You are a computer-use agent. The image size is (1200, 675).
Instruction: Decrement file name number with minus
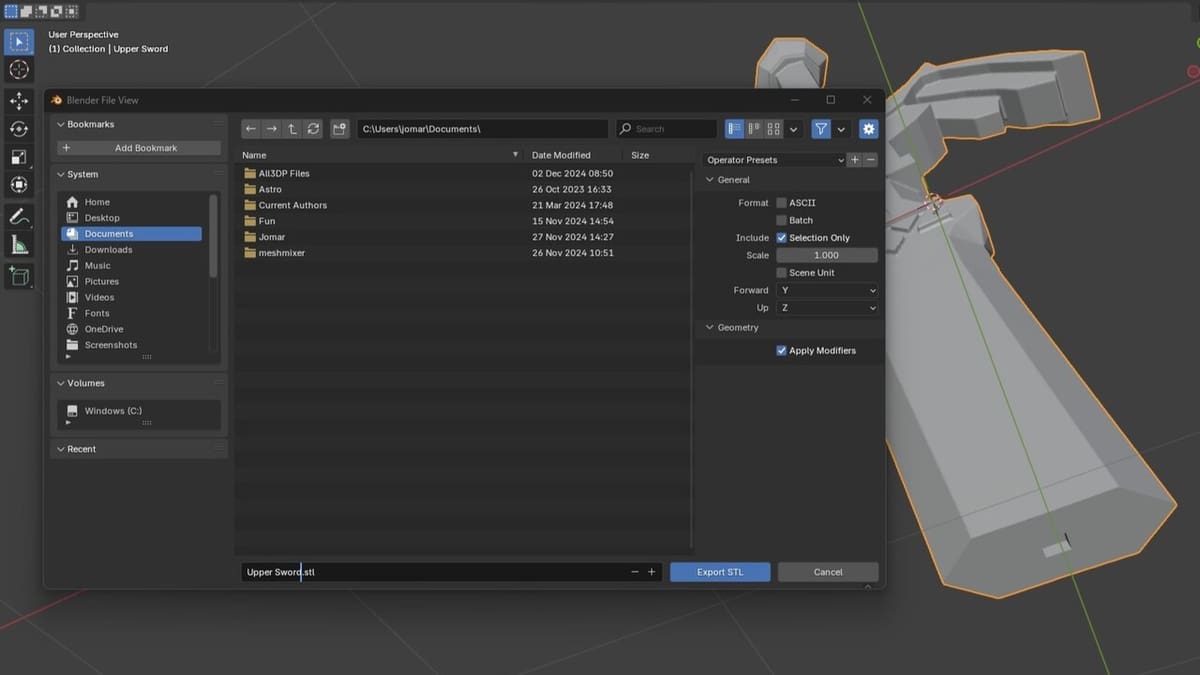(x=635, y=572)
